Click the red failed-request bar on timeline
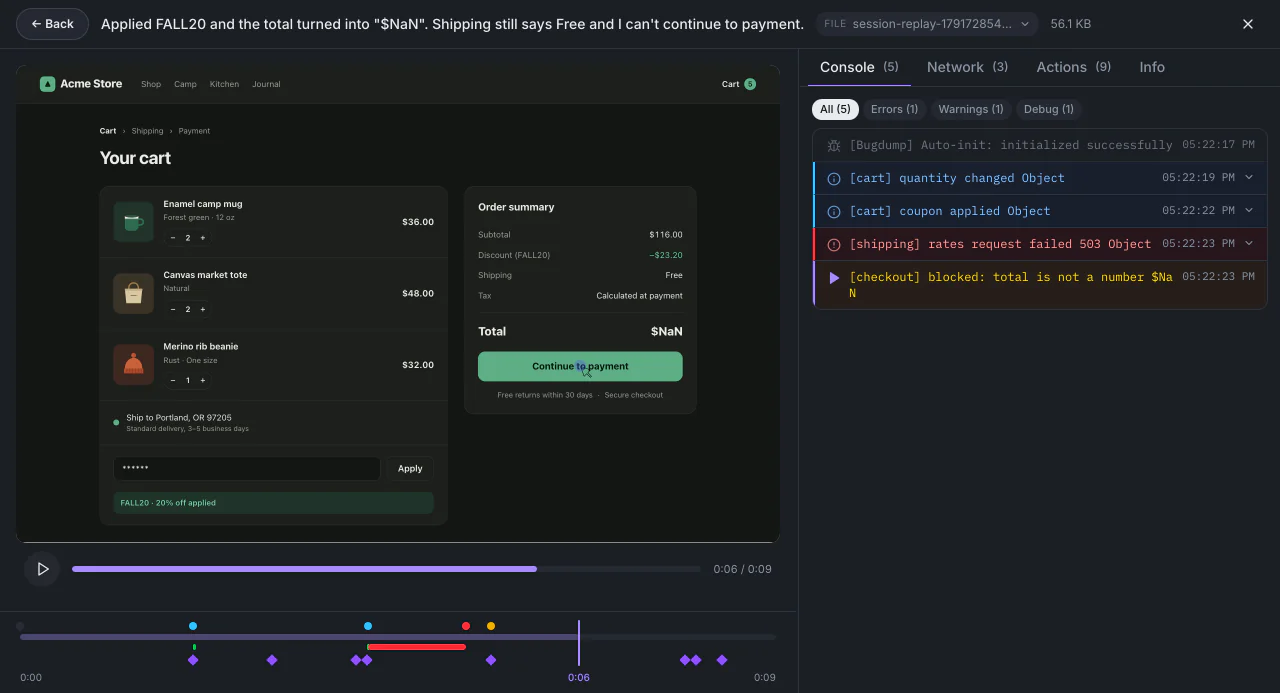Viewport: 1280px width, 693px height. coord(416,647)
